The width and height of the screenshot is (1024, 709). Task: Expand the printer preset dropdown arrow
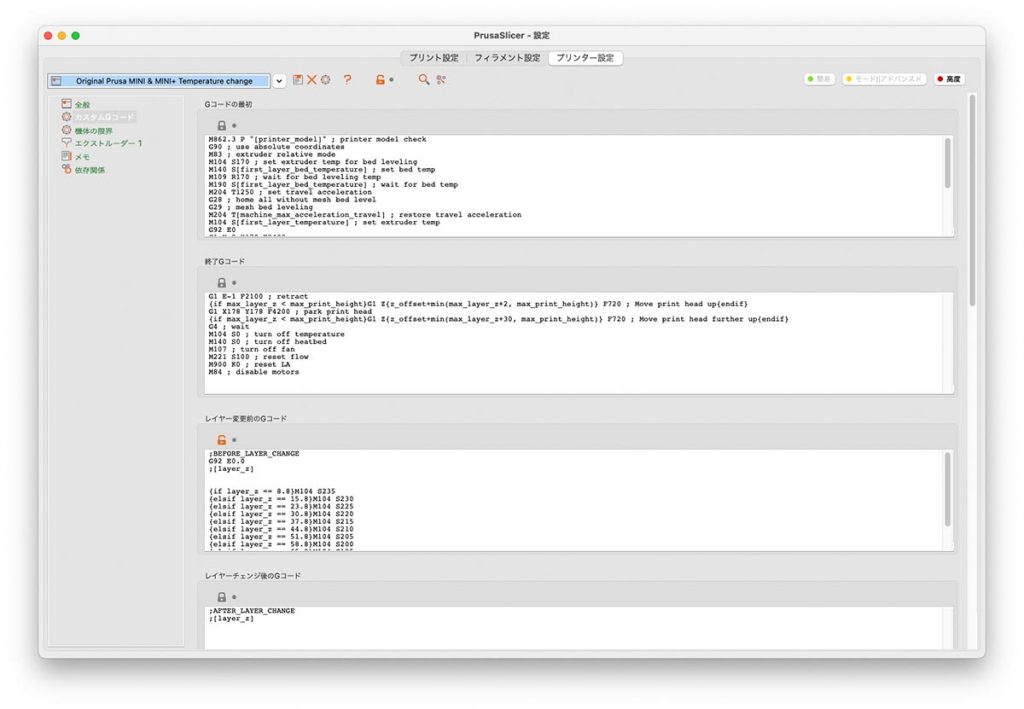279,81
